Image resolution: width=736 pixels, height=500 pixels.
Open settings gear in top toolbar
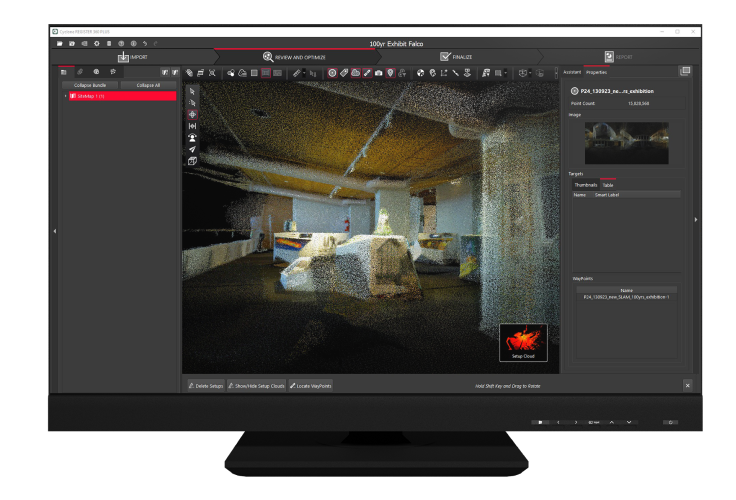click(96, 44)
